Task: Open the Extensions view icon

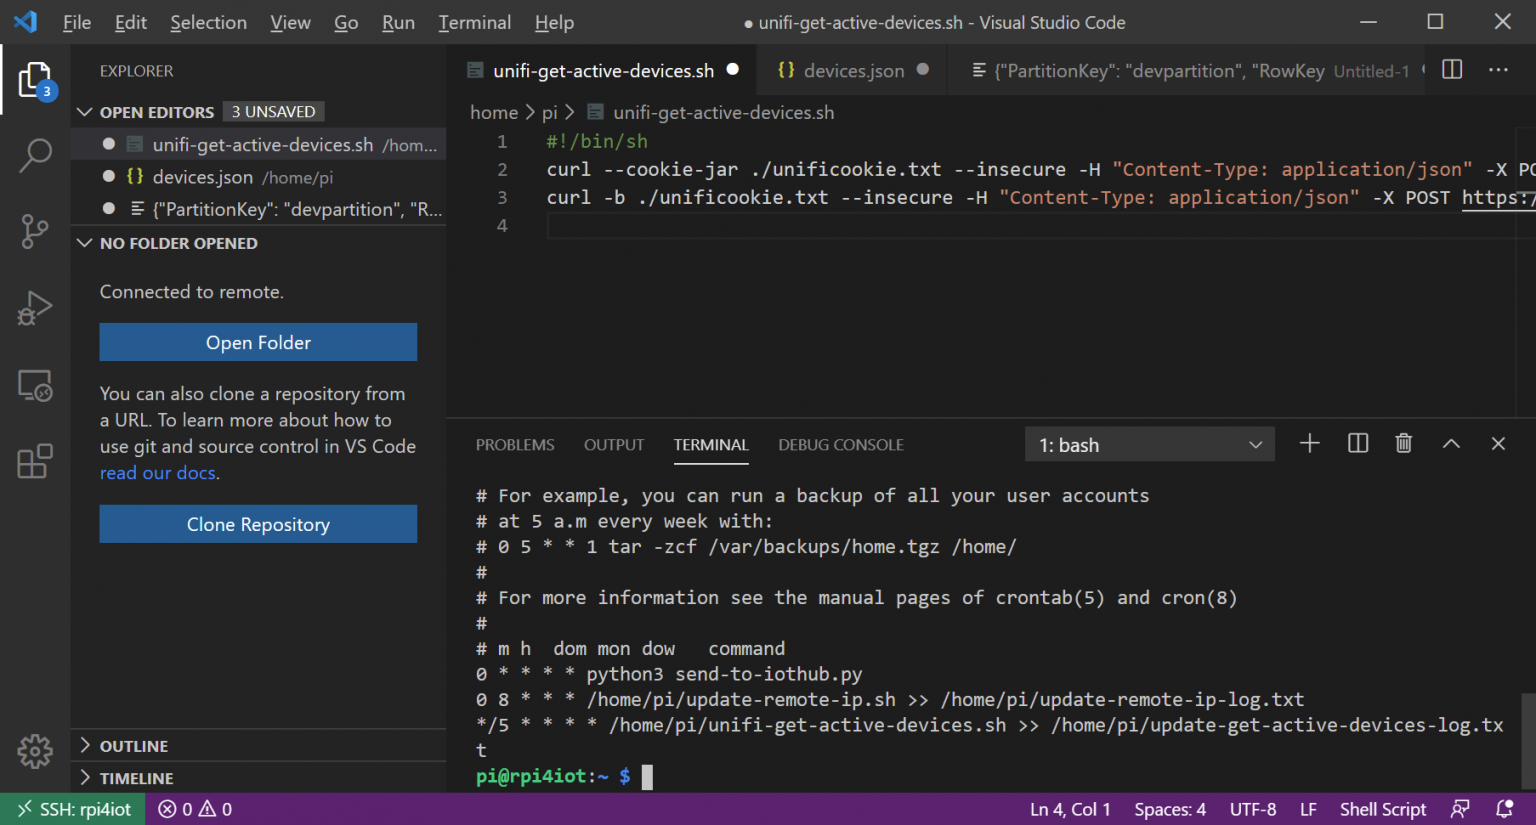Action: [35, 461]
